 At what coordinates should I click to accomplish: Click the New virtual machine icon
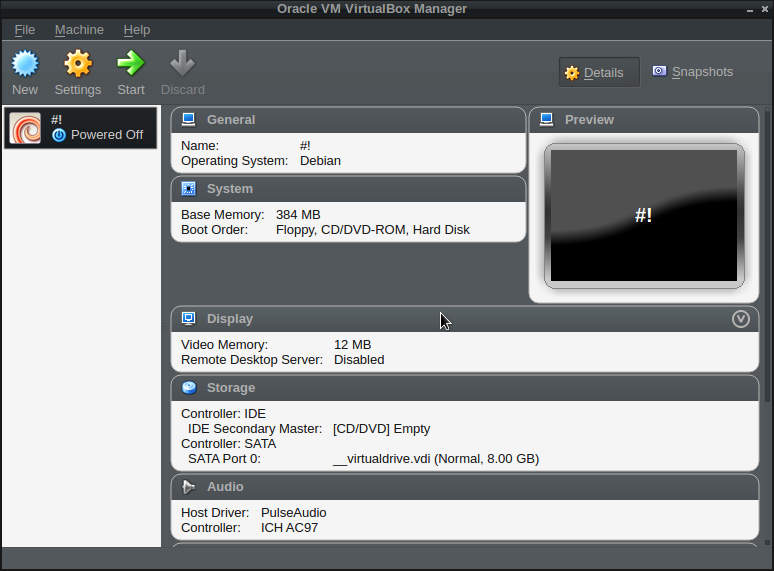click(25, 64)
